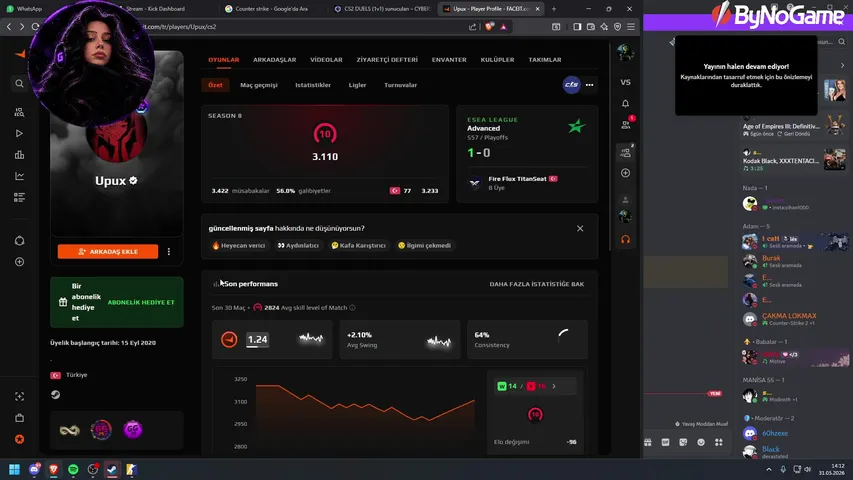Click ABONELİK HEDİYE ET link
853x480 pixels.
point(141,302)
